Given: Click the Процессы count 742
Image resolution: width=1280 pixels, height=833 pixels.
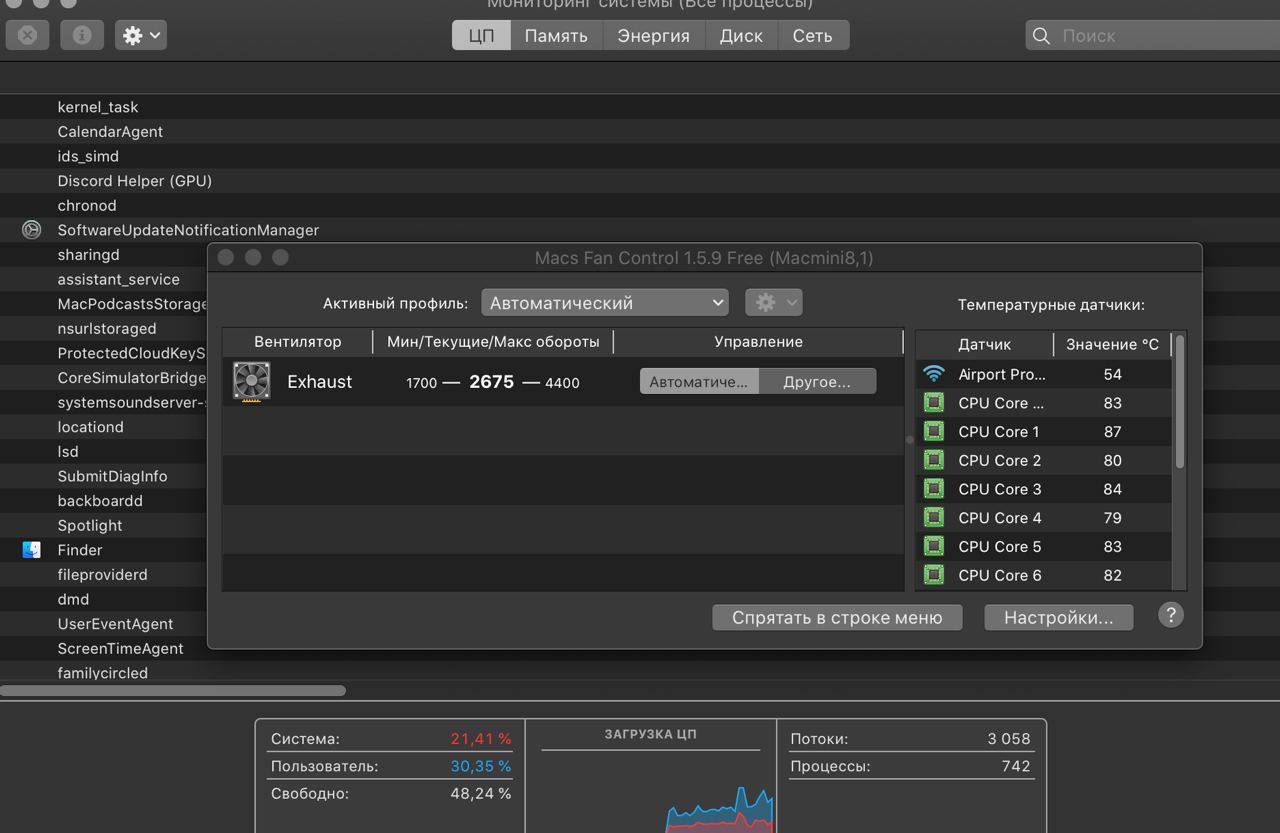Looking at the screenshot, I should pos(1015,766).
